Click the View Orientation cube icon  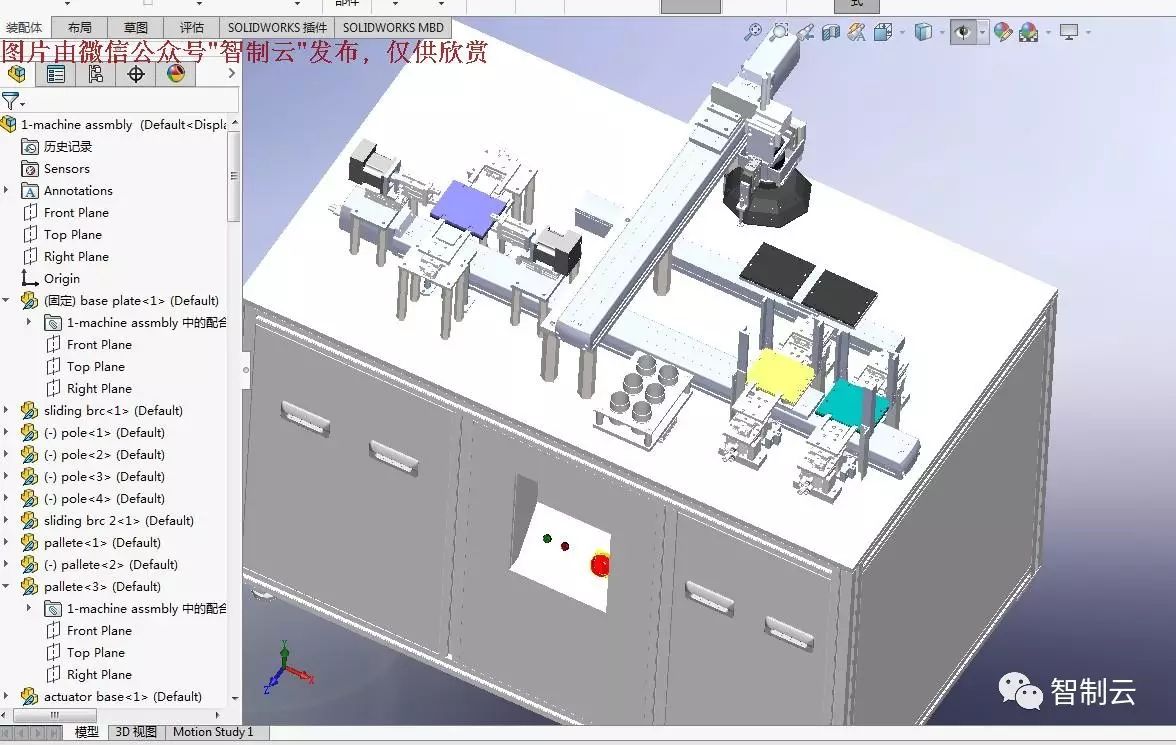[x=883, y=32]
